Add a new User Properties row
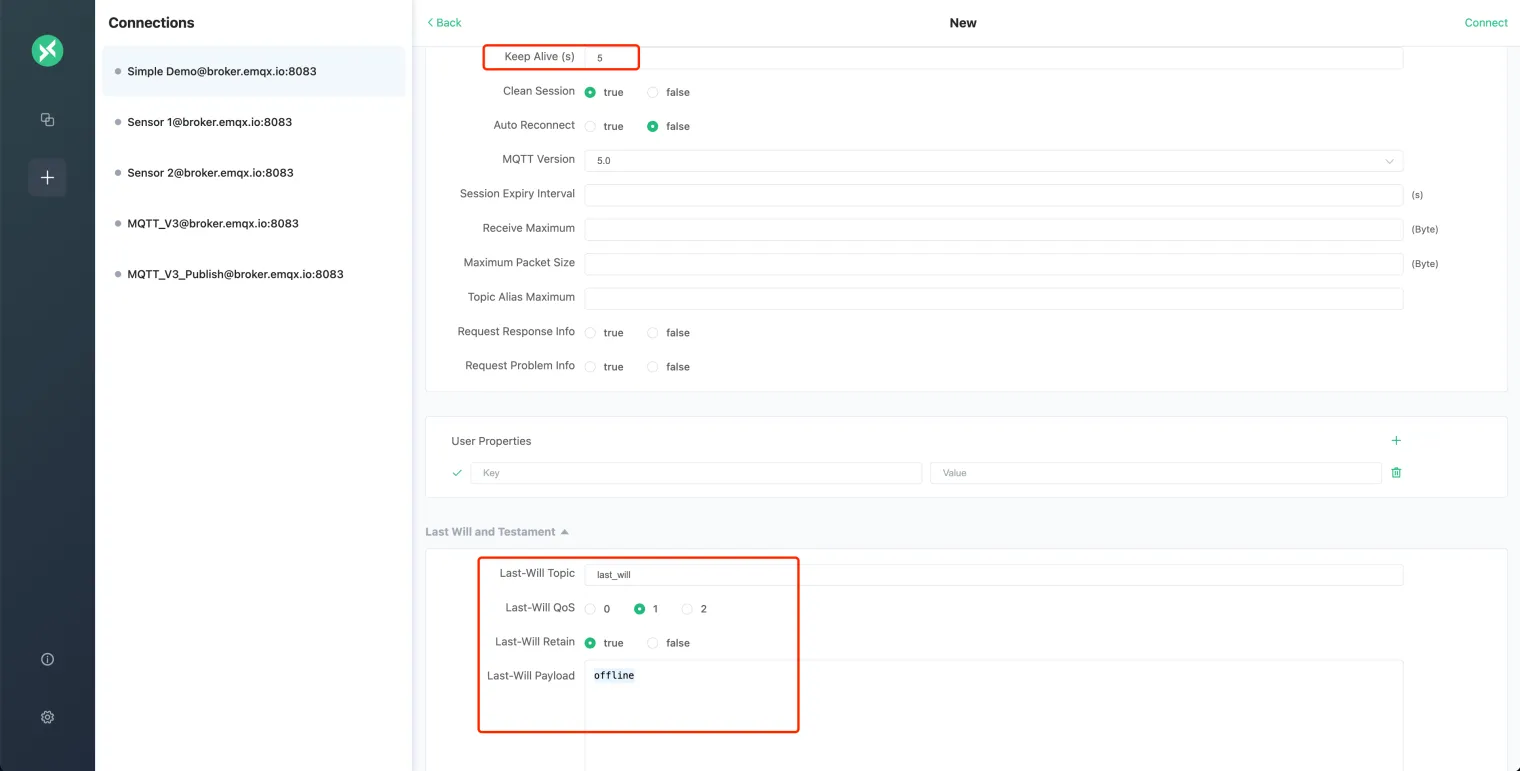The height and width of the screenshot is (771, 1520). pos(1396,440)
